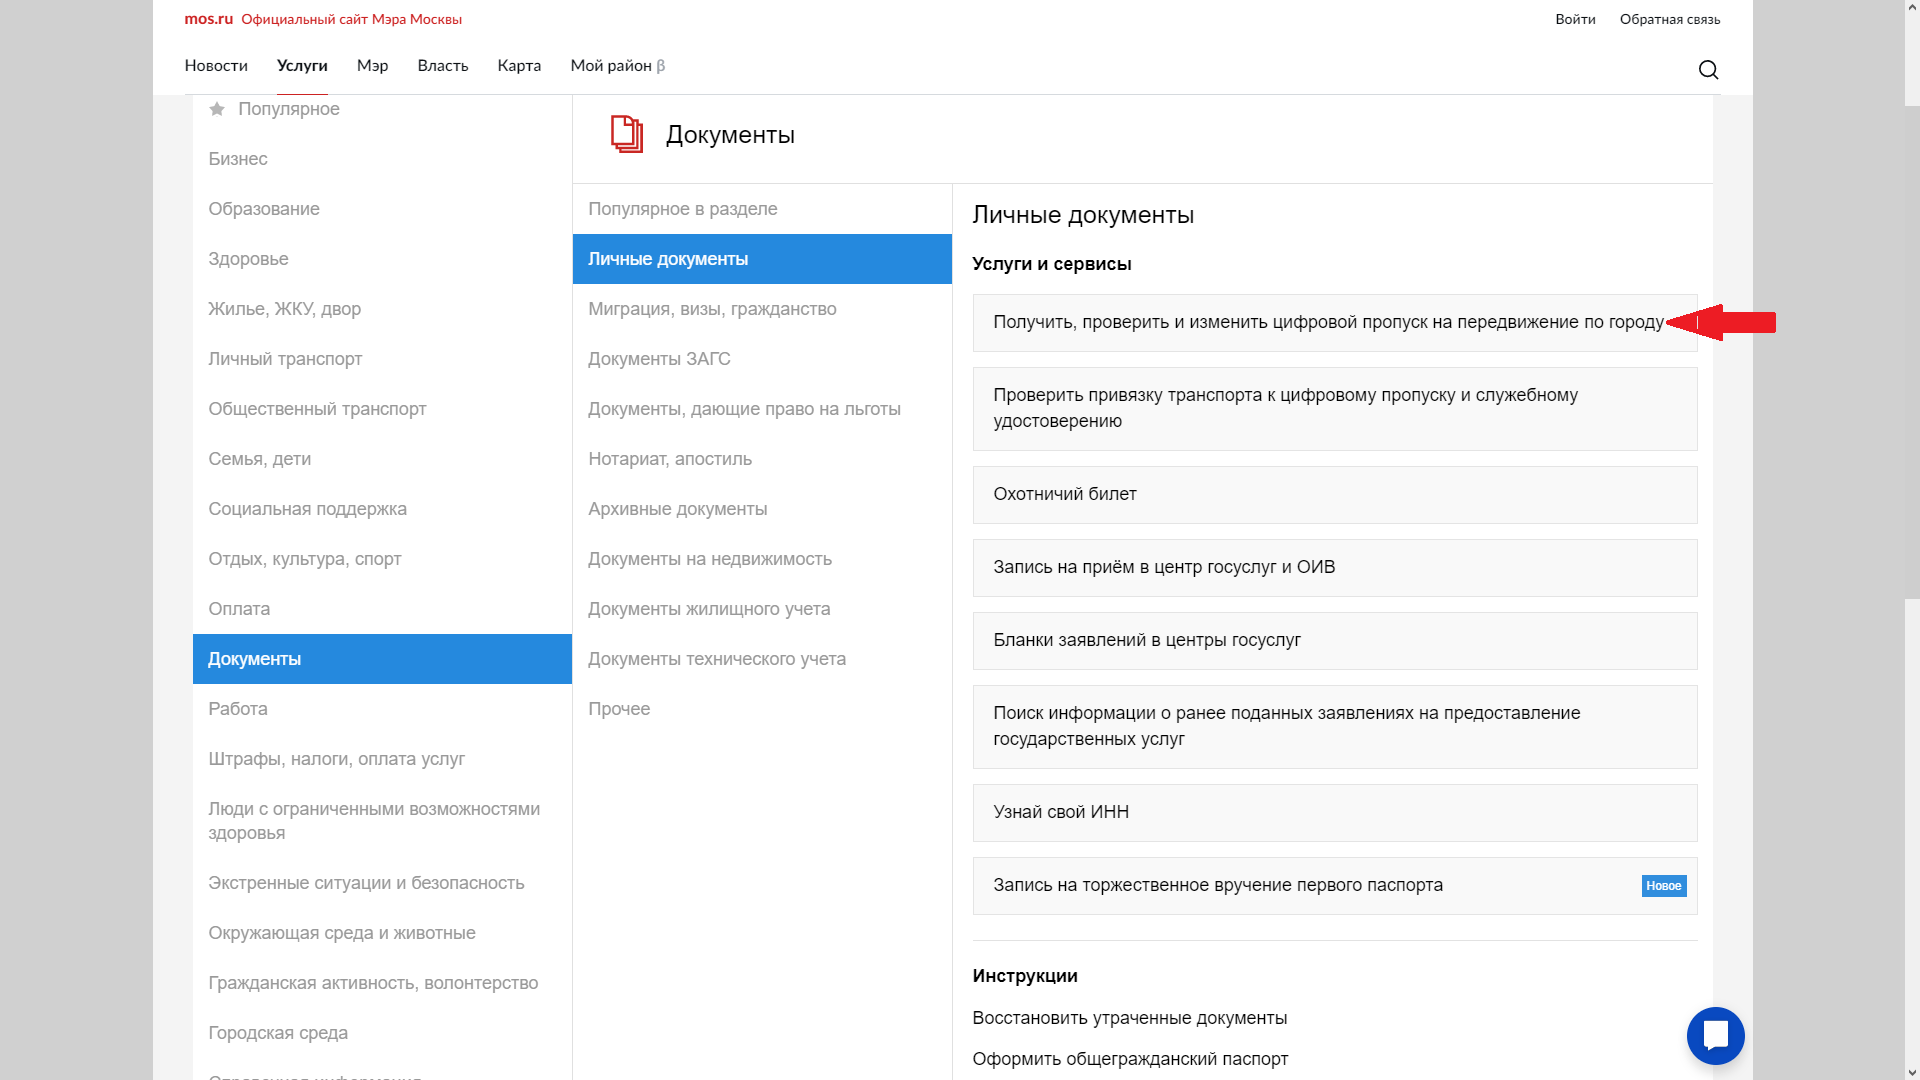1920x1080 pixels.
Task: Open Здоровье category in sidebar
Action: (x=248, y=259)
